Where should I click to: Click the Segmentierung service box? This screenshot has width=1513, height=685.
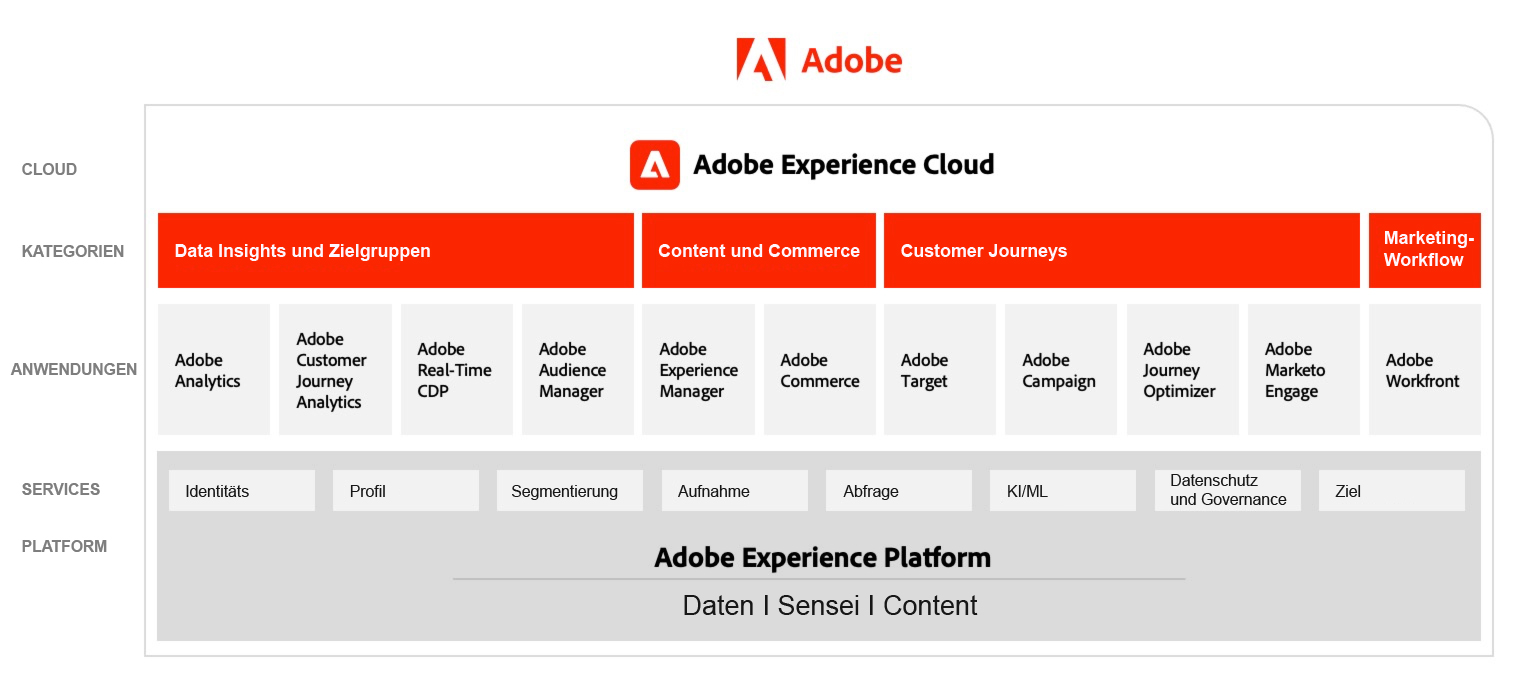(570, 491)
